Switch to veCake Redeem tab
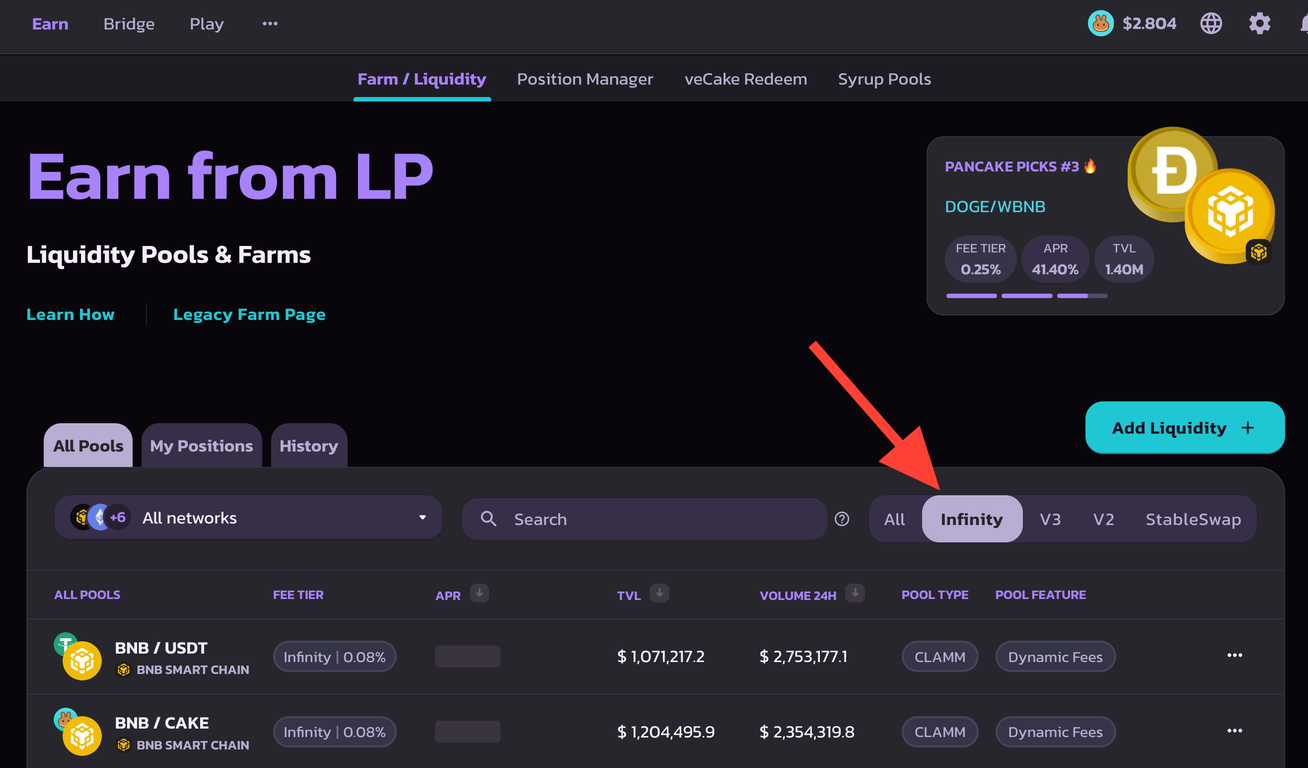This screenshot has width=1308, height=768. [x=746, y=79]
